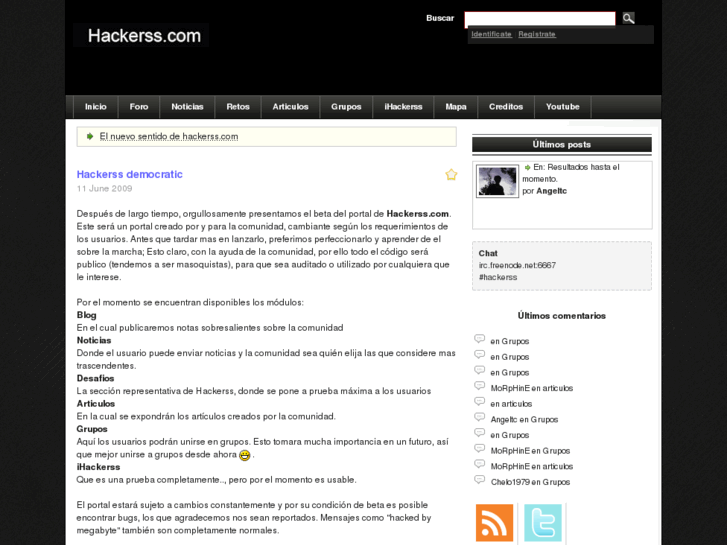This screenshot has height=545, width=727.
Task: Click the Registrate sign-up link
Action: pos(537,34)
